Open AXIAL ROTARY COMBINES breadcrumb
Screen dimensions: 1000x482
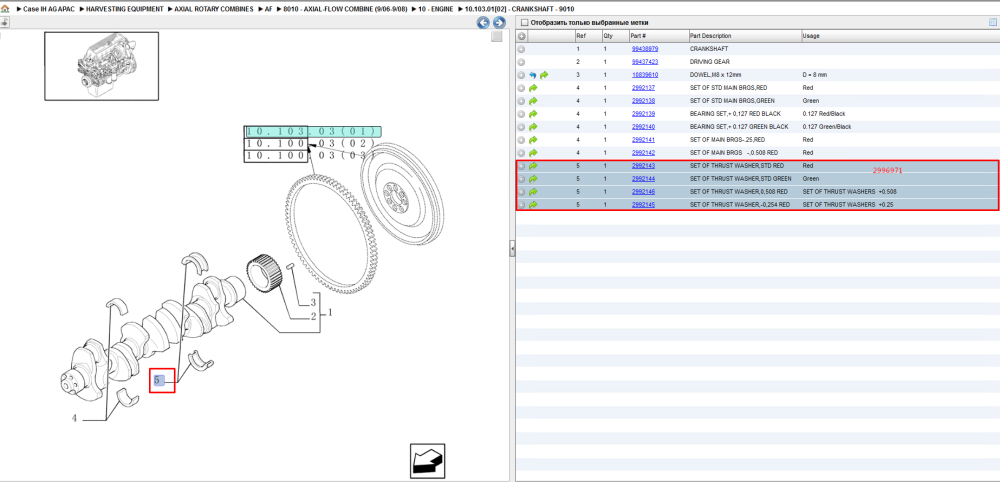214,10
